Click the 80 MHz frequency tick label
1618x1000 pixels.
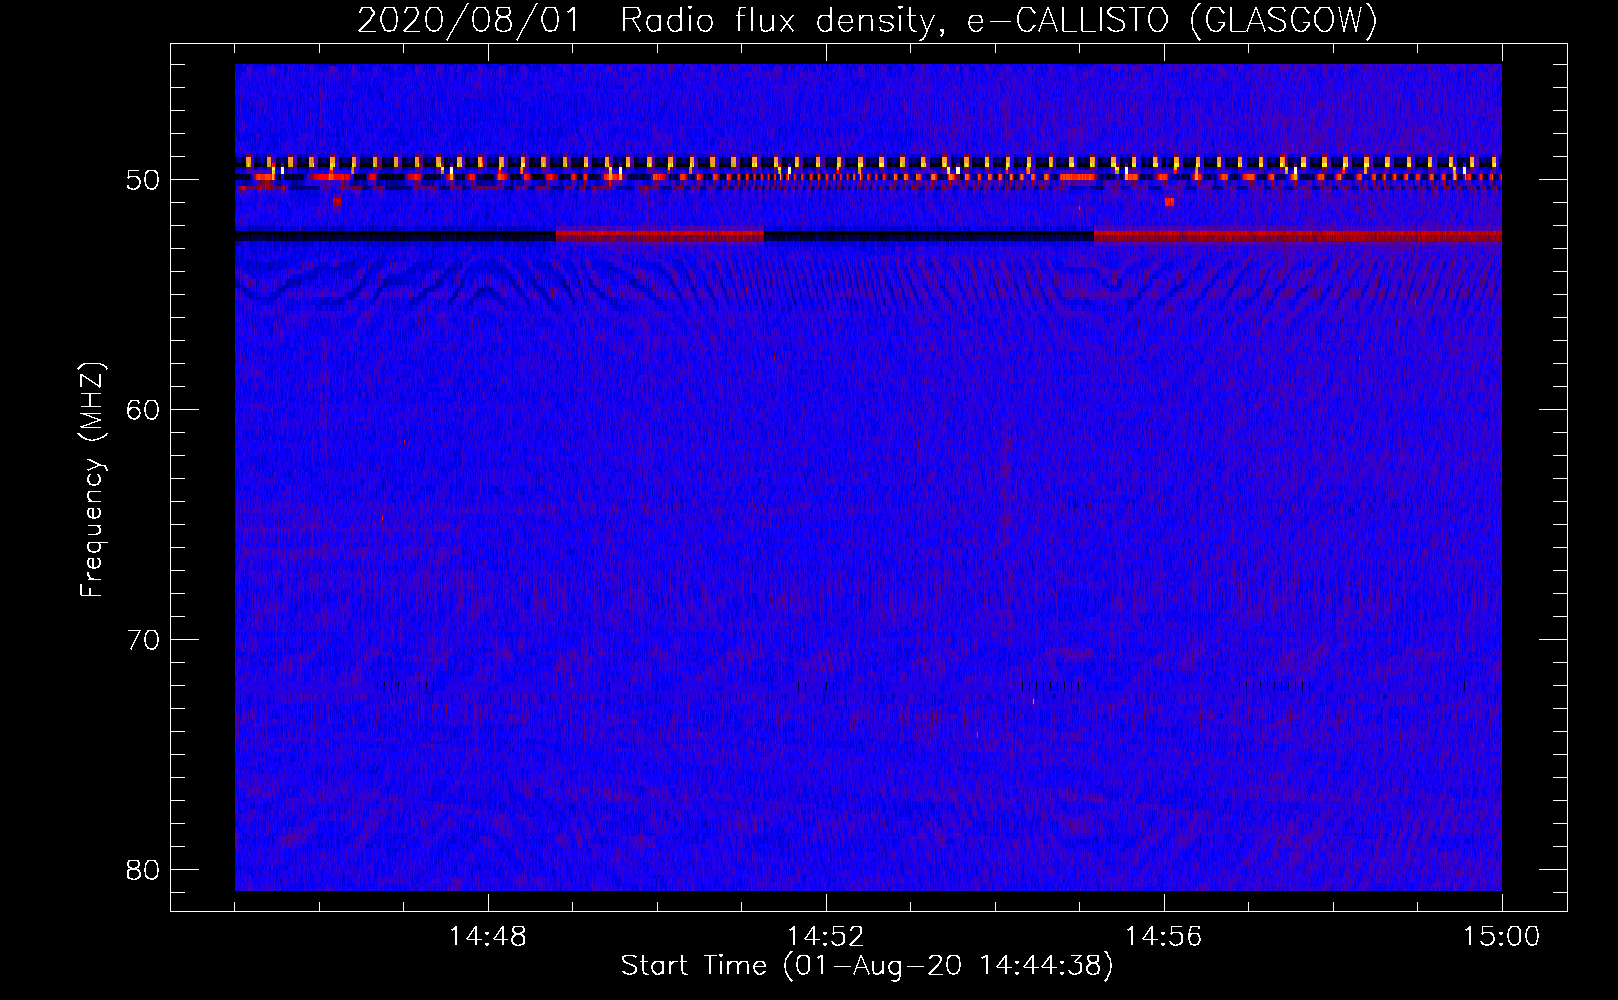pyautogui.click(x=144, y=870)
